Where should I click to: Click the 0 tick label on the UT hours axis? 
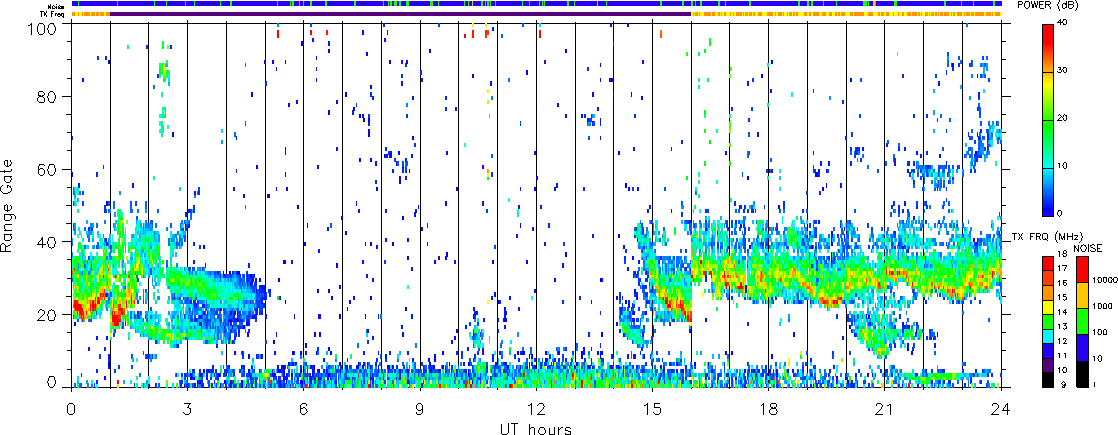[71, 410]
